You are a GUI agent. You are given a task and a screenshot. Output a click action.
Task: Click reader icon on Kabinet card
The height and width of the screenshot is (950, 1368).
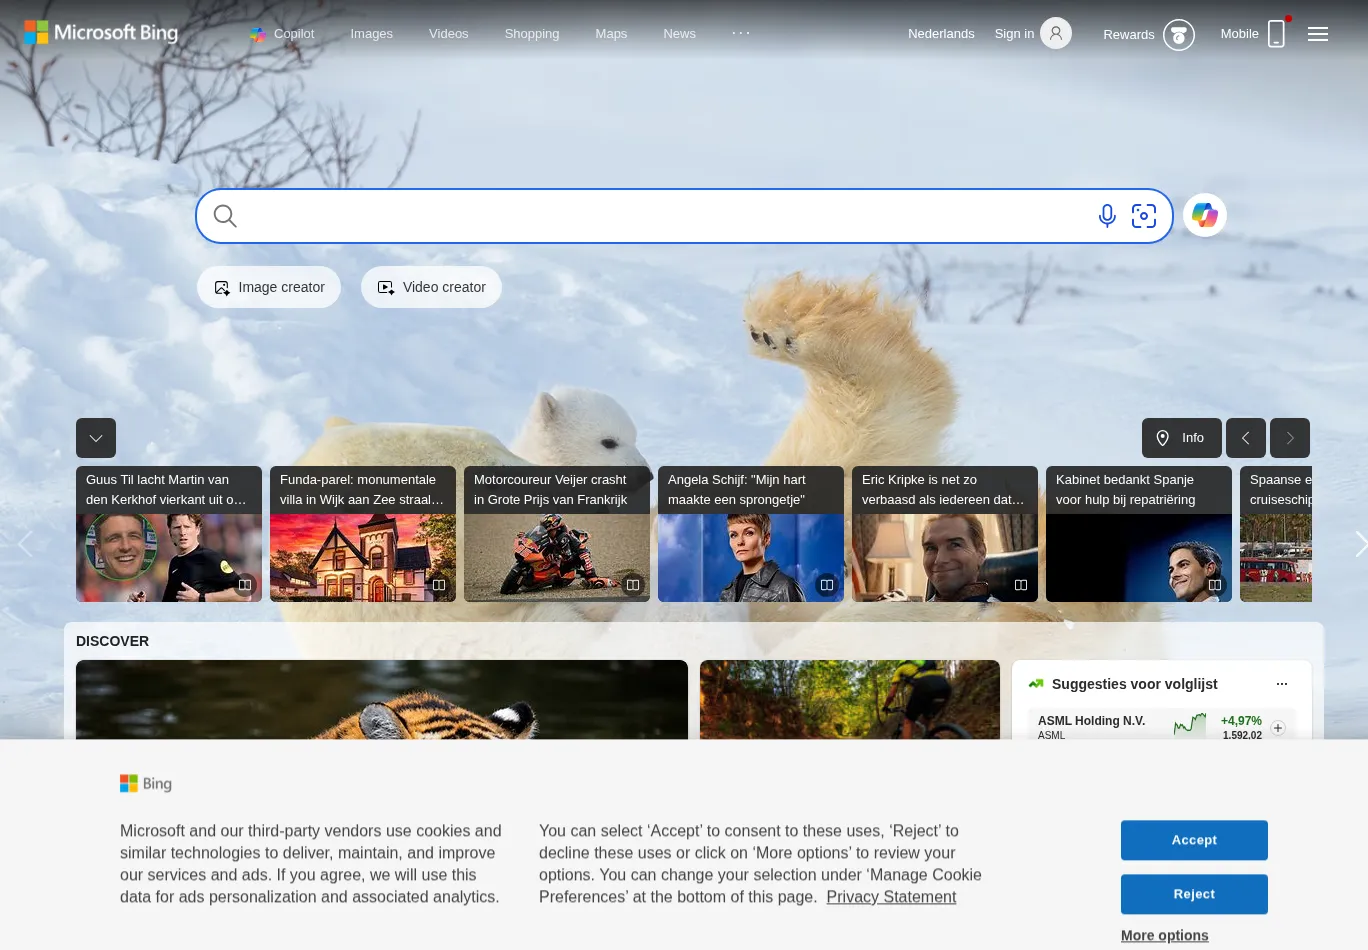point(1215,585)
